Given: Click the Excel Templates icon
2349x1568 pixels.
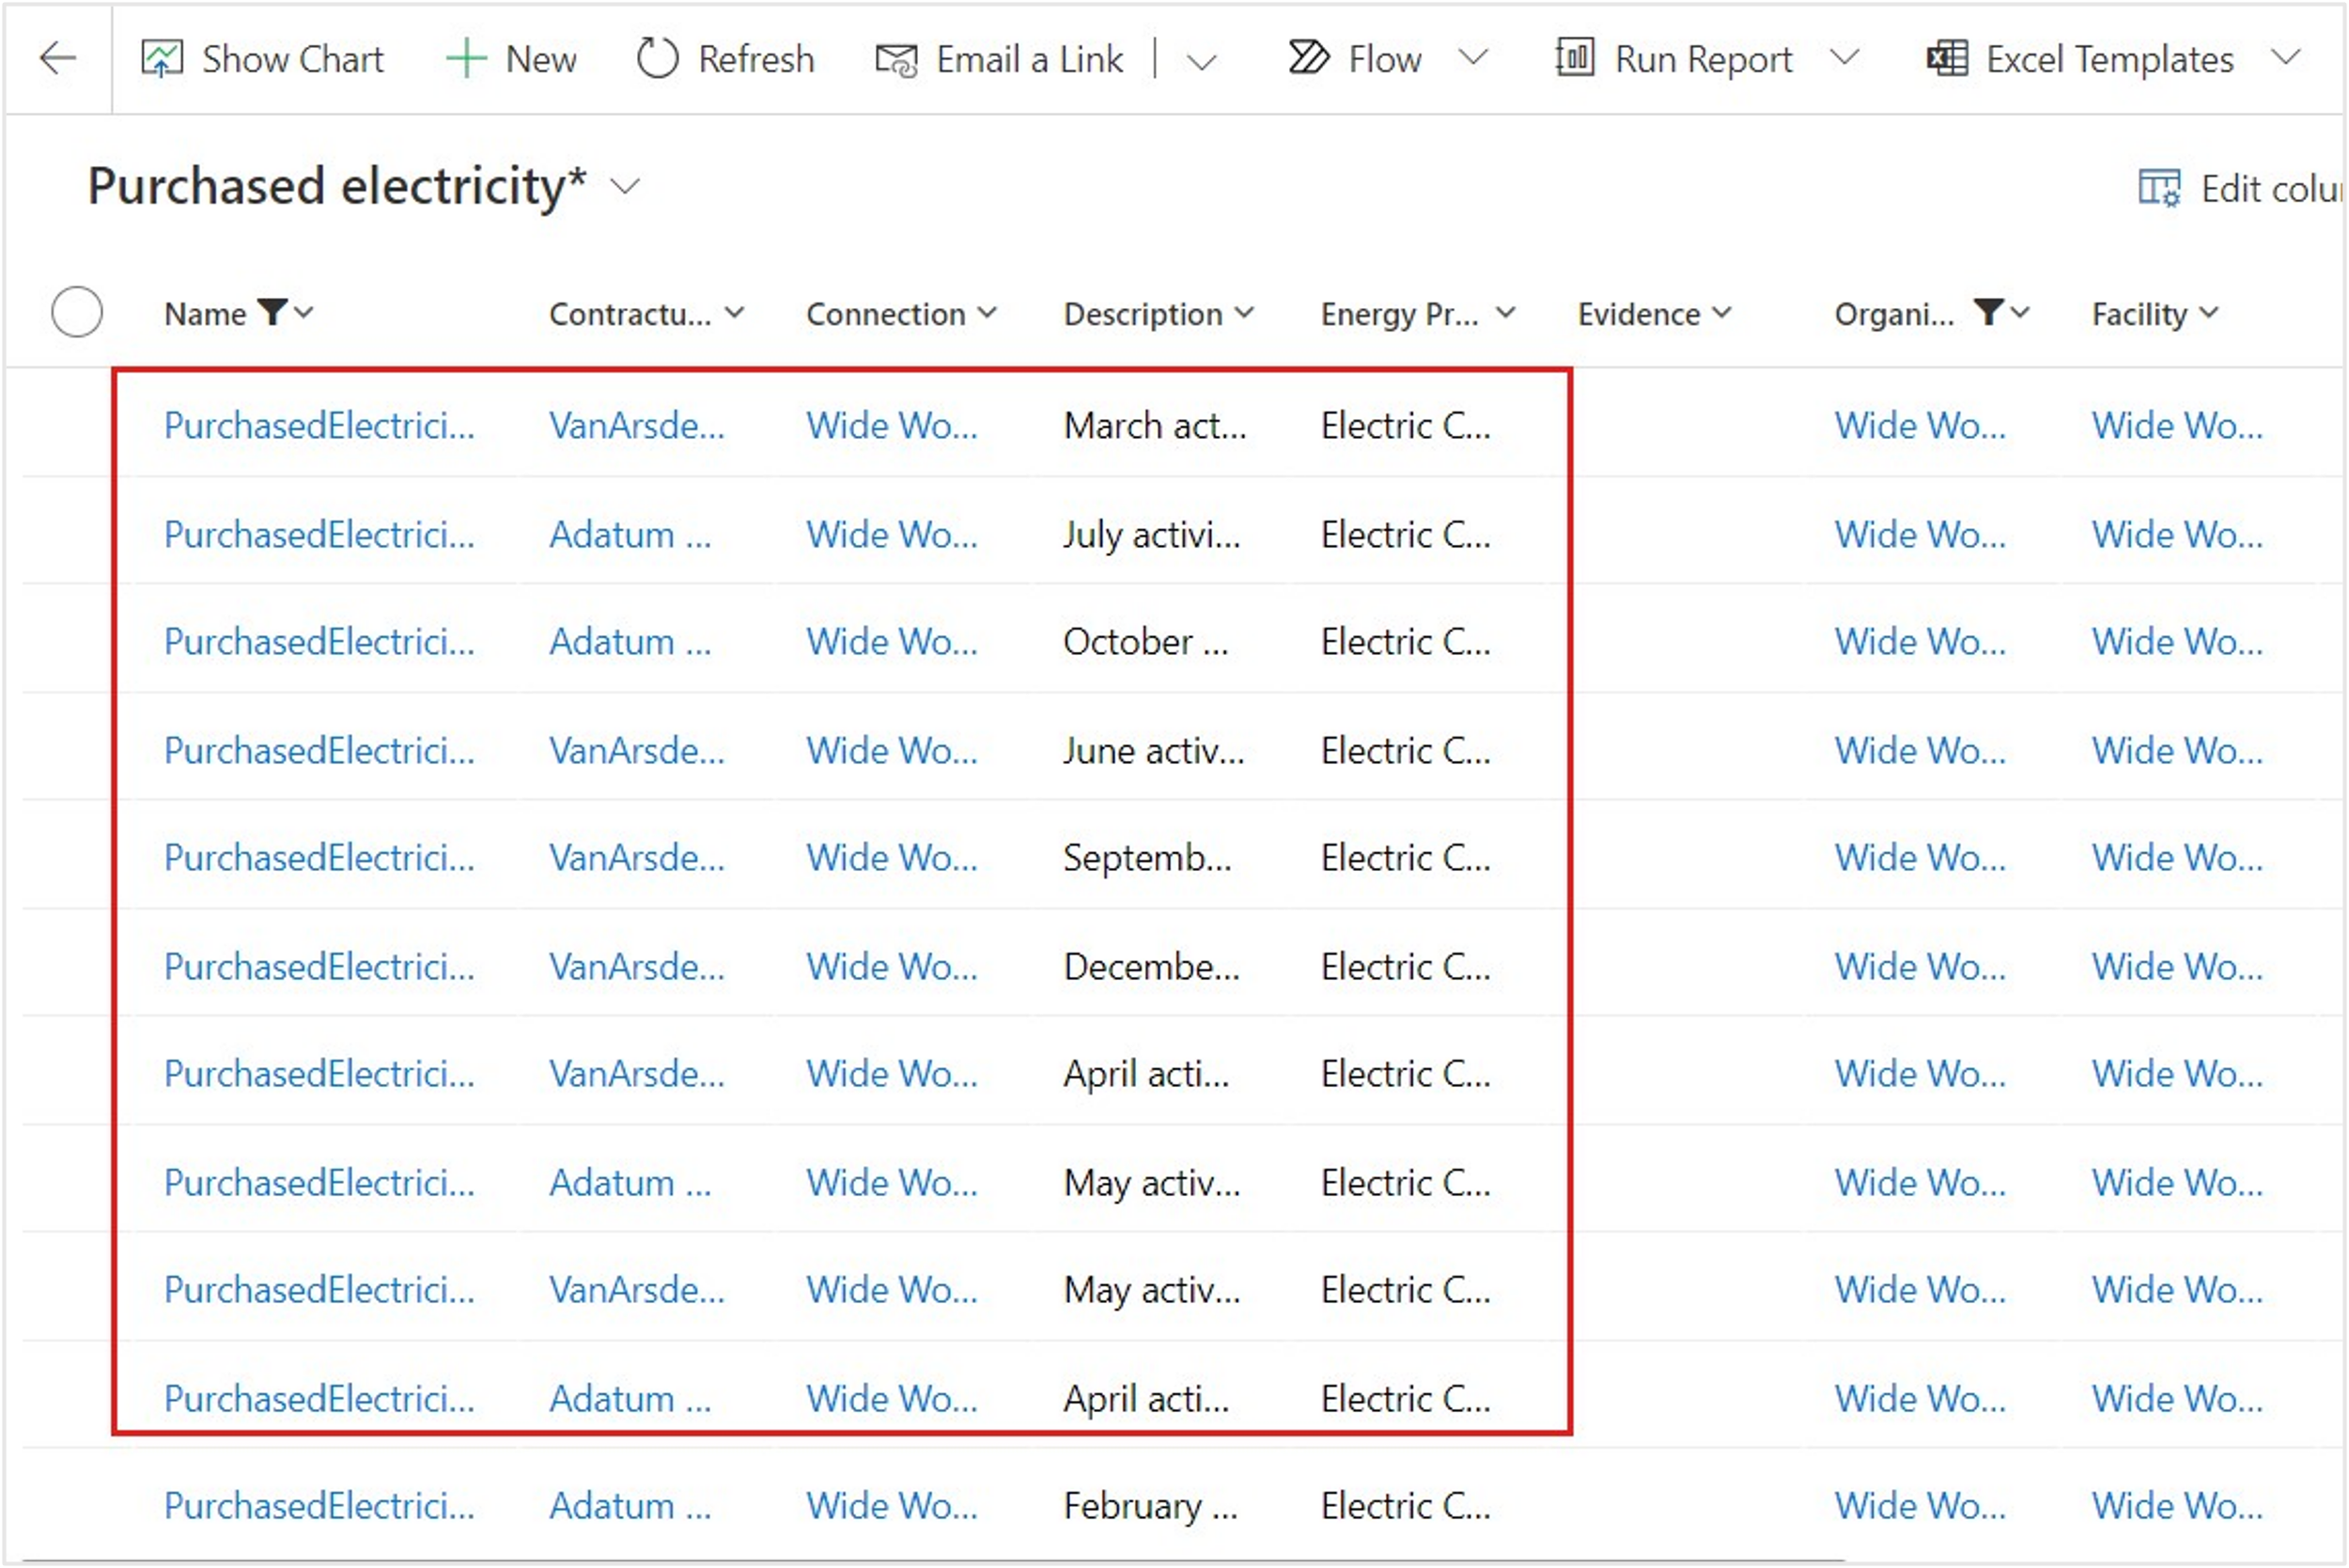Looking at the screenshot, I should (x=1946, y=59).
